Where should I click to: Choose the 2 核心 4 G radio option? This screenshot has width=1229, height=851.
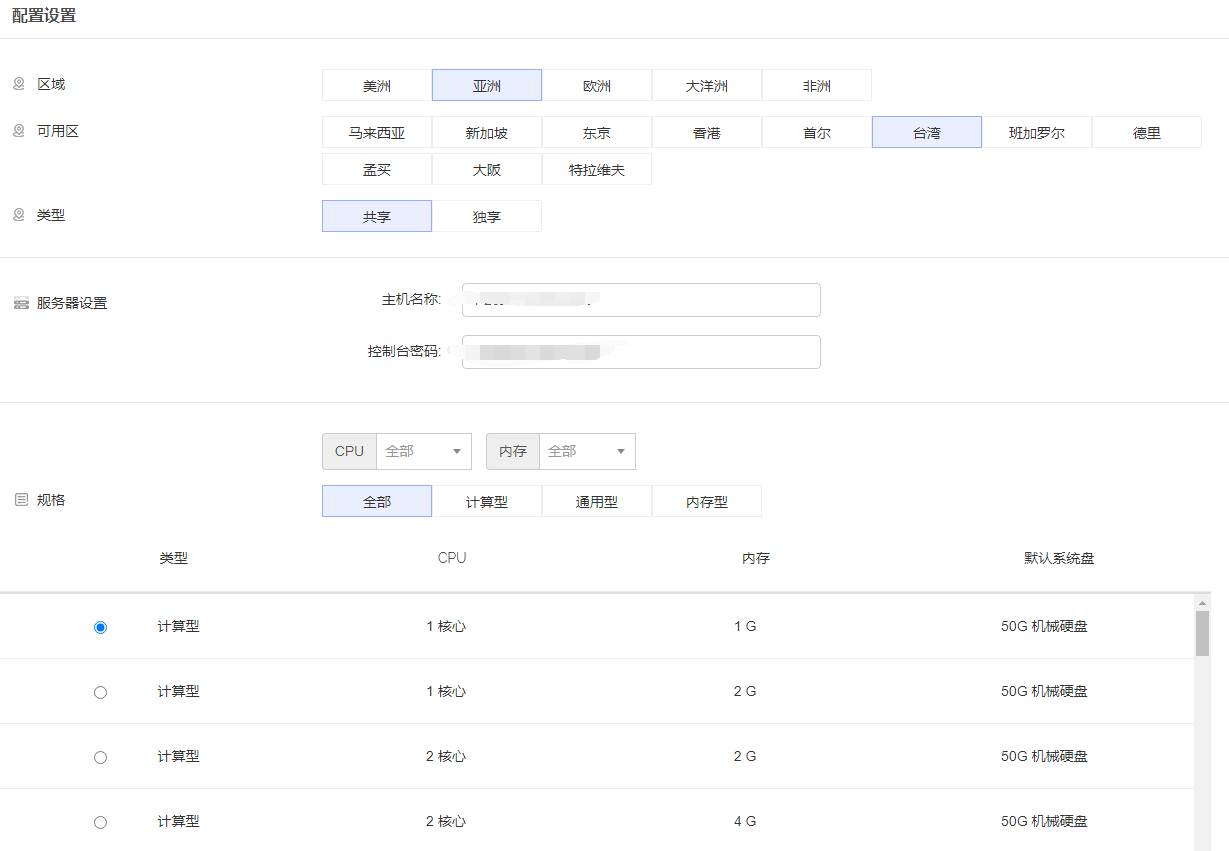(x=100, y=822)
